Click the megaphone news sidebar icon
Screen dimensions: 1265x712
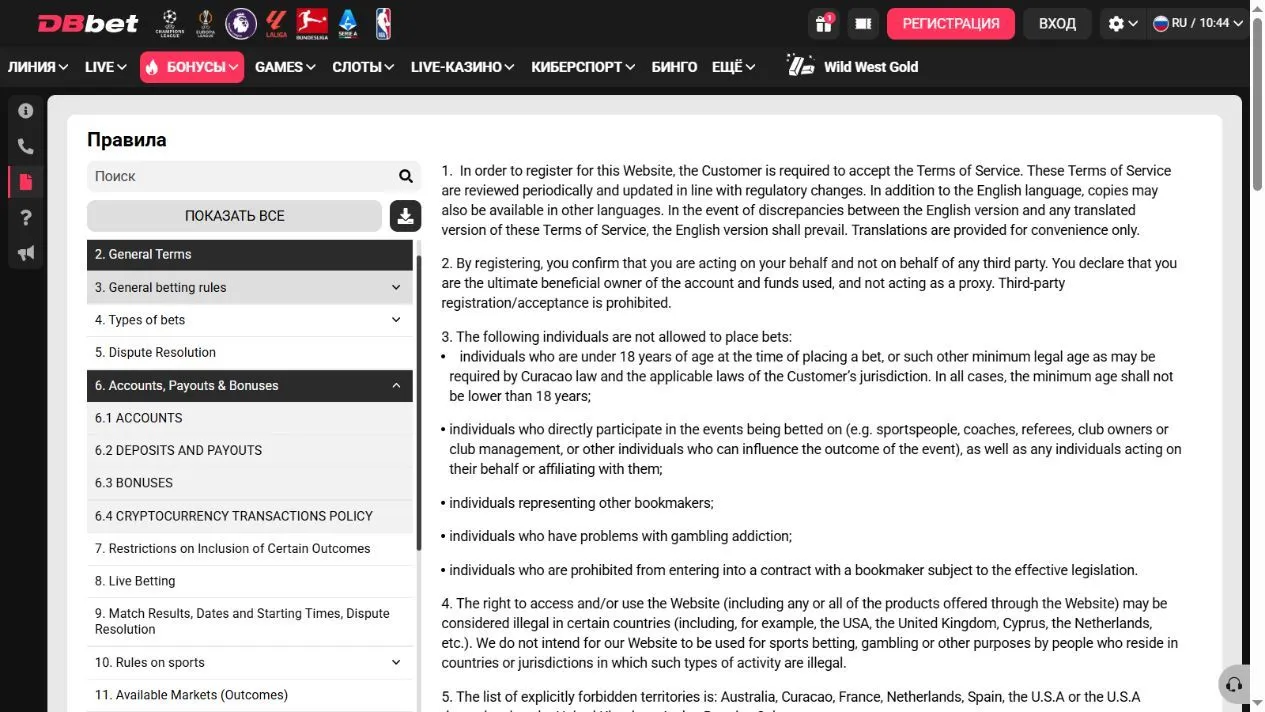click(26, 253)
